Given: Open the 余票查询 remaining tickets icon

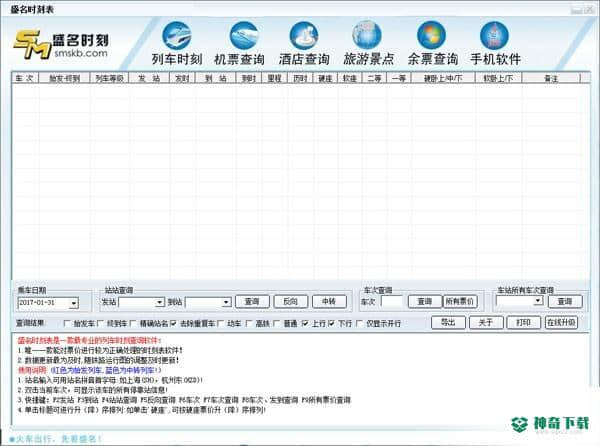Looking at the screenshot, I should coord(432,43).
